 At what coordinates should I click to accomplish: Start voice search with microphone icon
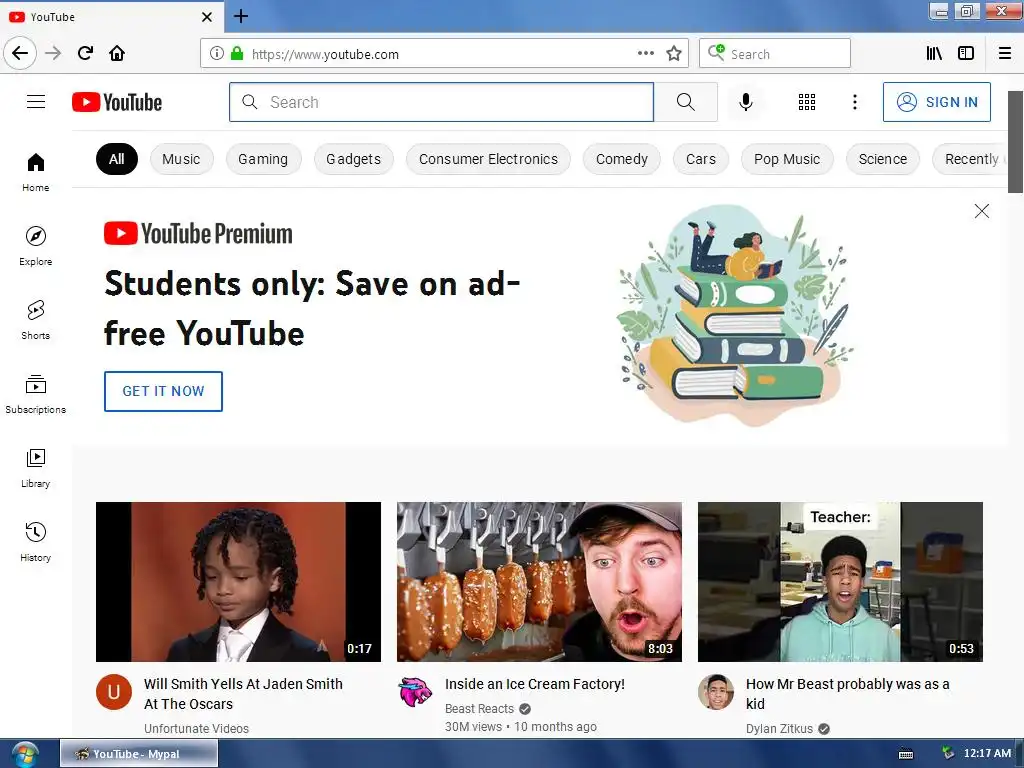click(x=746, y=102)
